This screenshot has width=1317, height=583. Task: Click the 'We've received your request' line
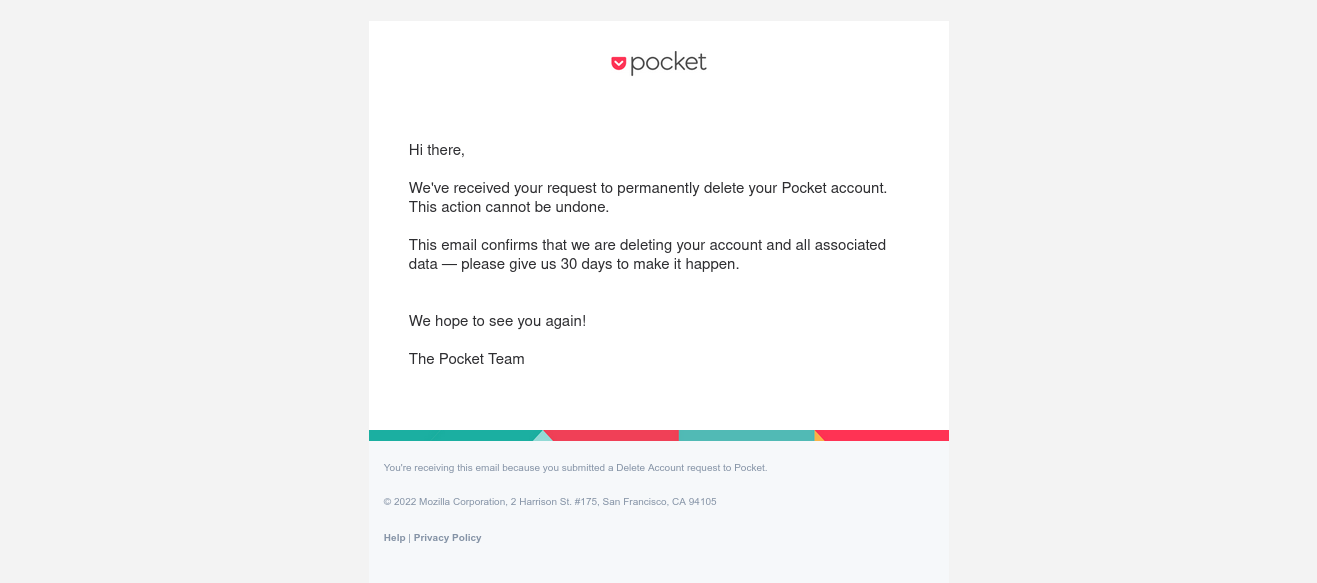coord(648,188)
